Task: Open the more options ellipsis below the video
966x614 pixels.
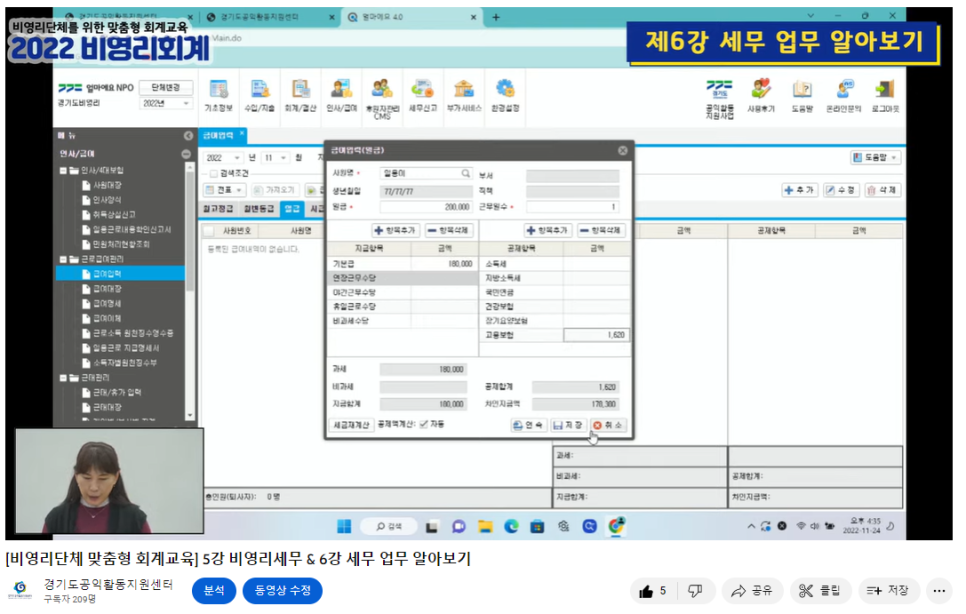Action: pyautogui.click(x=939, y=591)
